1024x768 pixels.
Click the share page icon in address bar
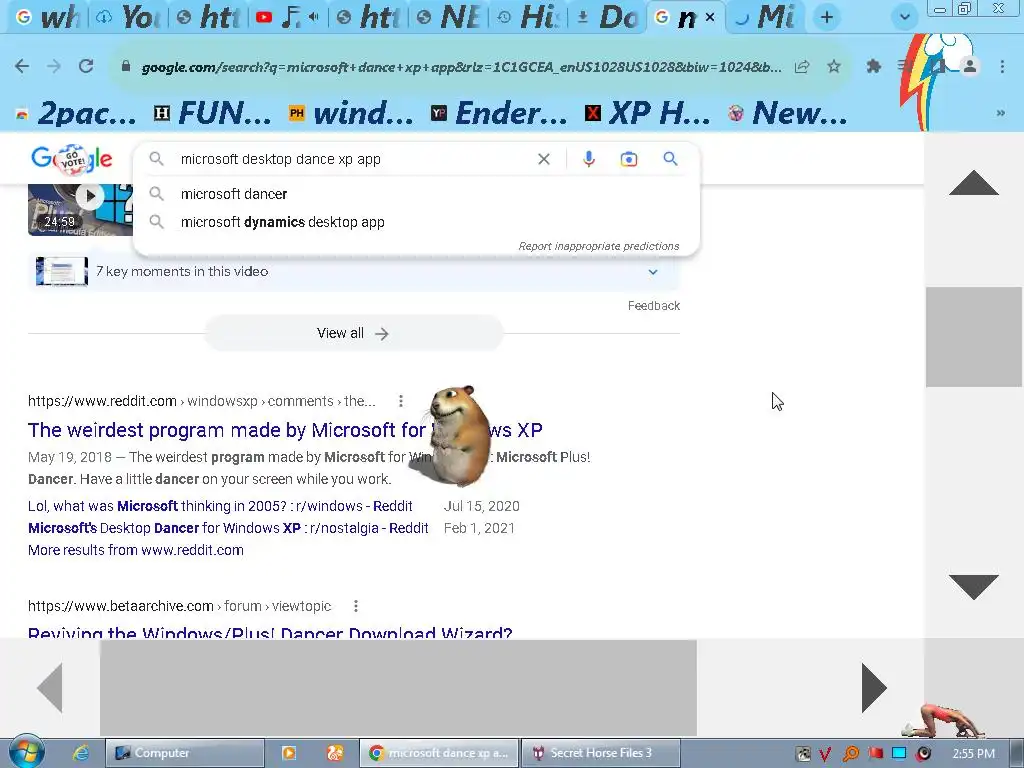(x=802, y=67)
